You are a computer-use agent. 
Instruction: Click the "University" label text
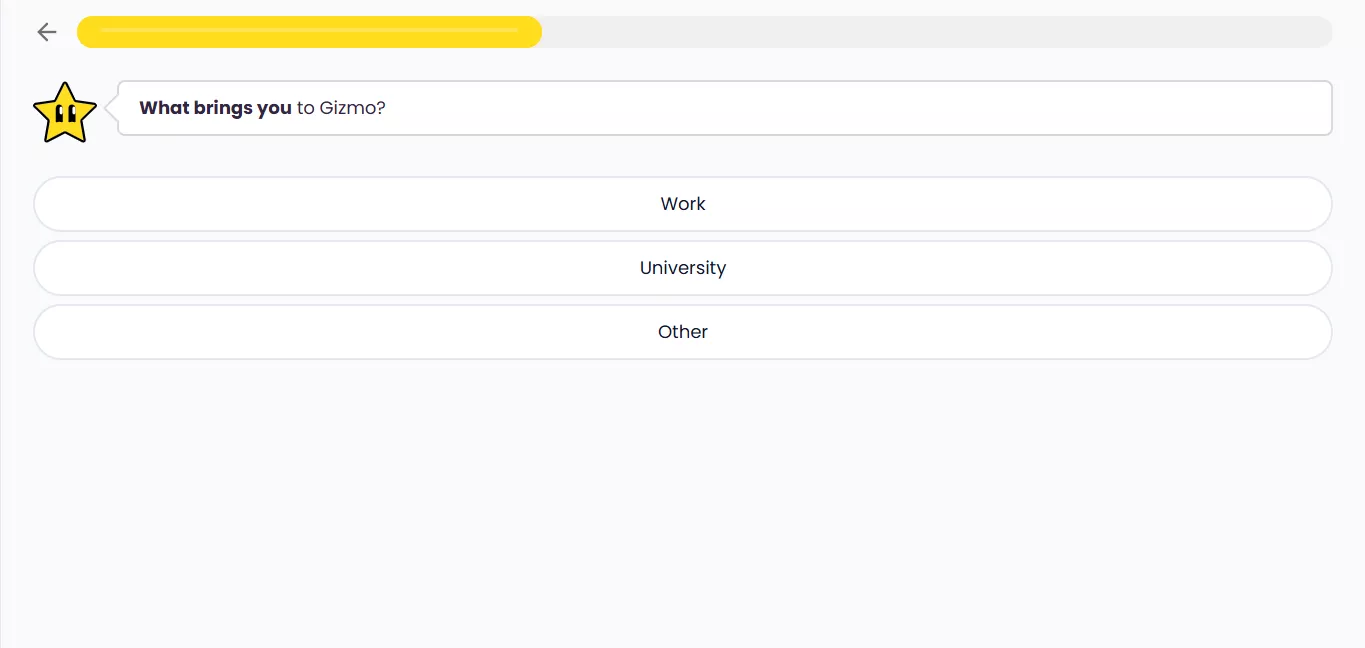[683, 268]
